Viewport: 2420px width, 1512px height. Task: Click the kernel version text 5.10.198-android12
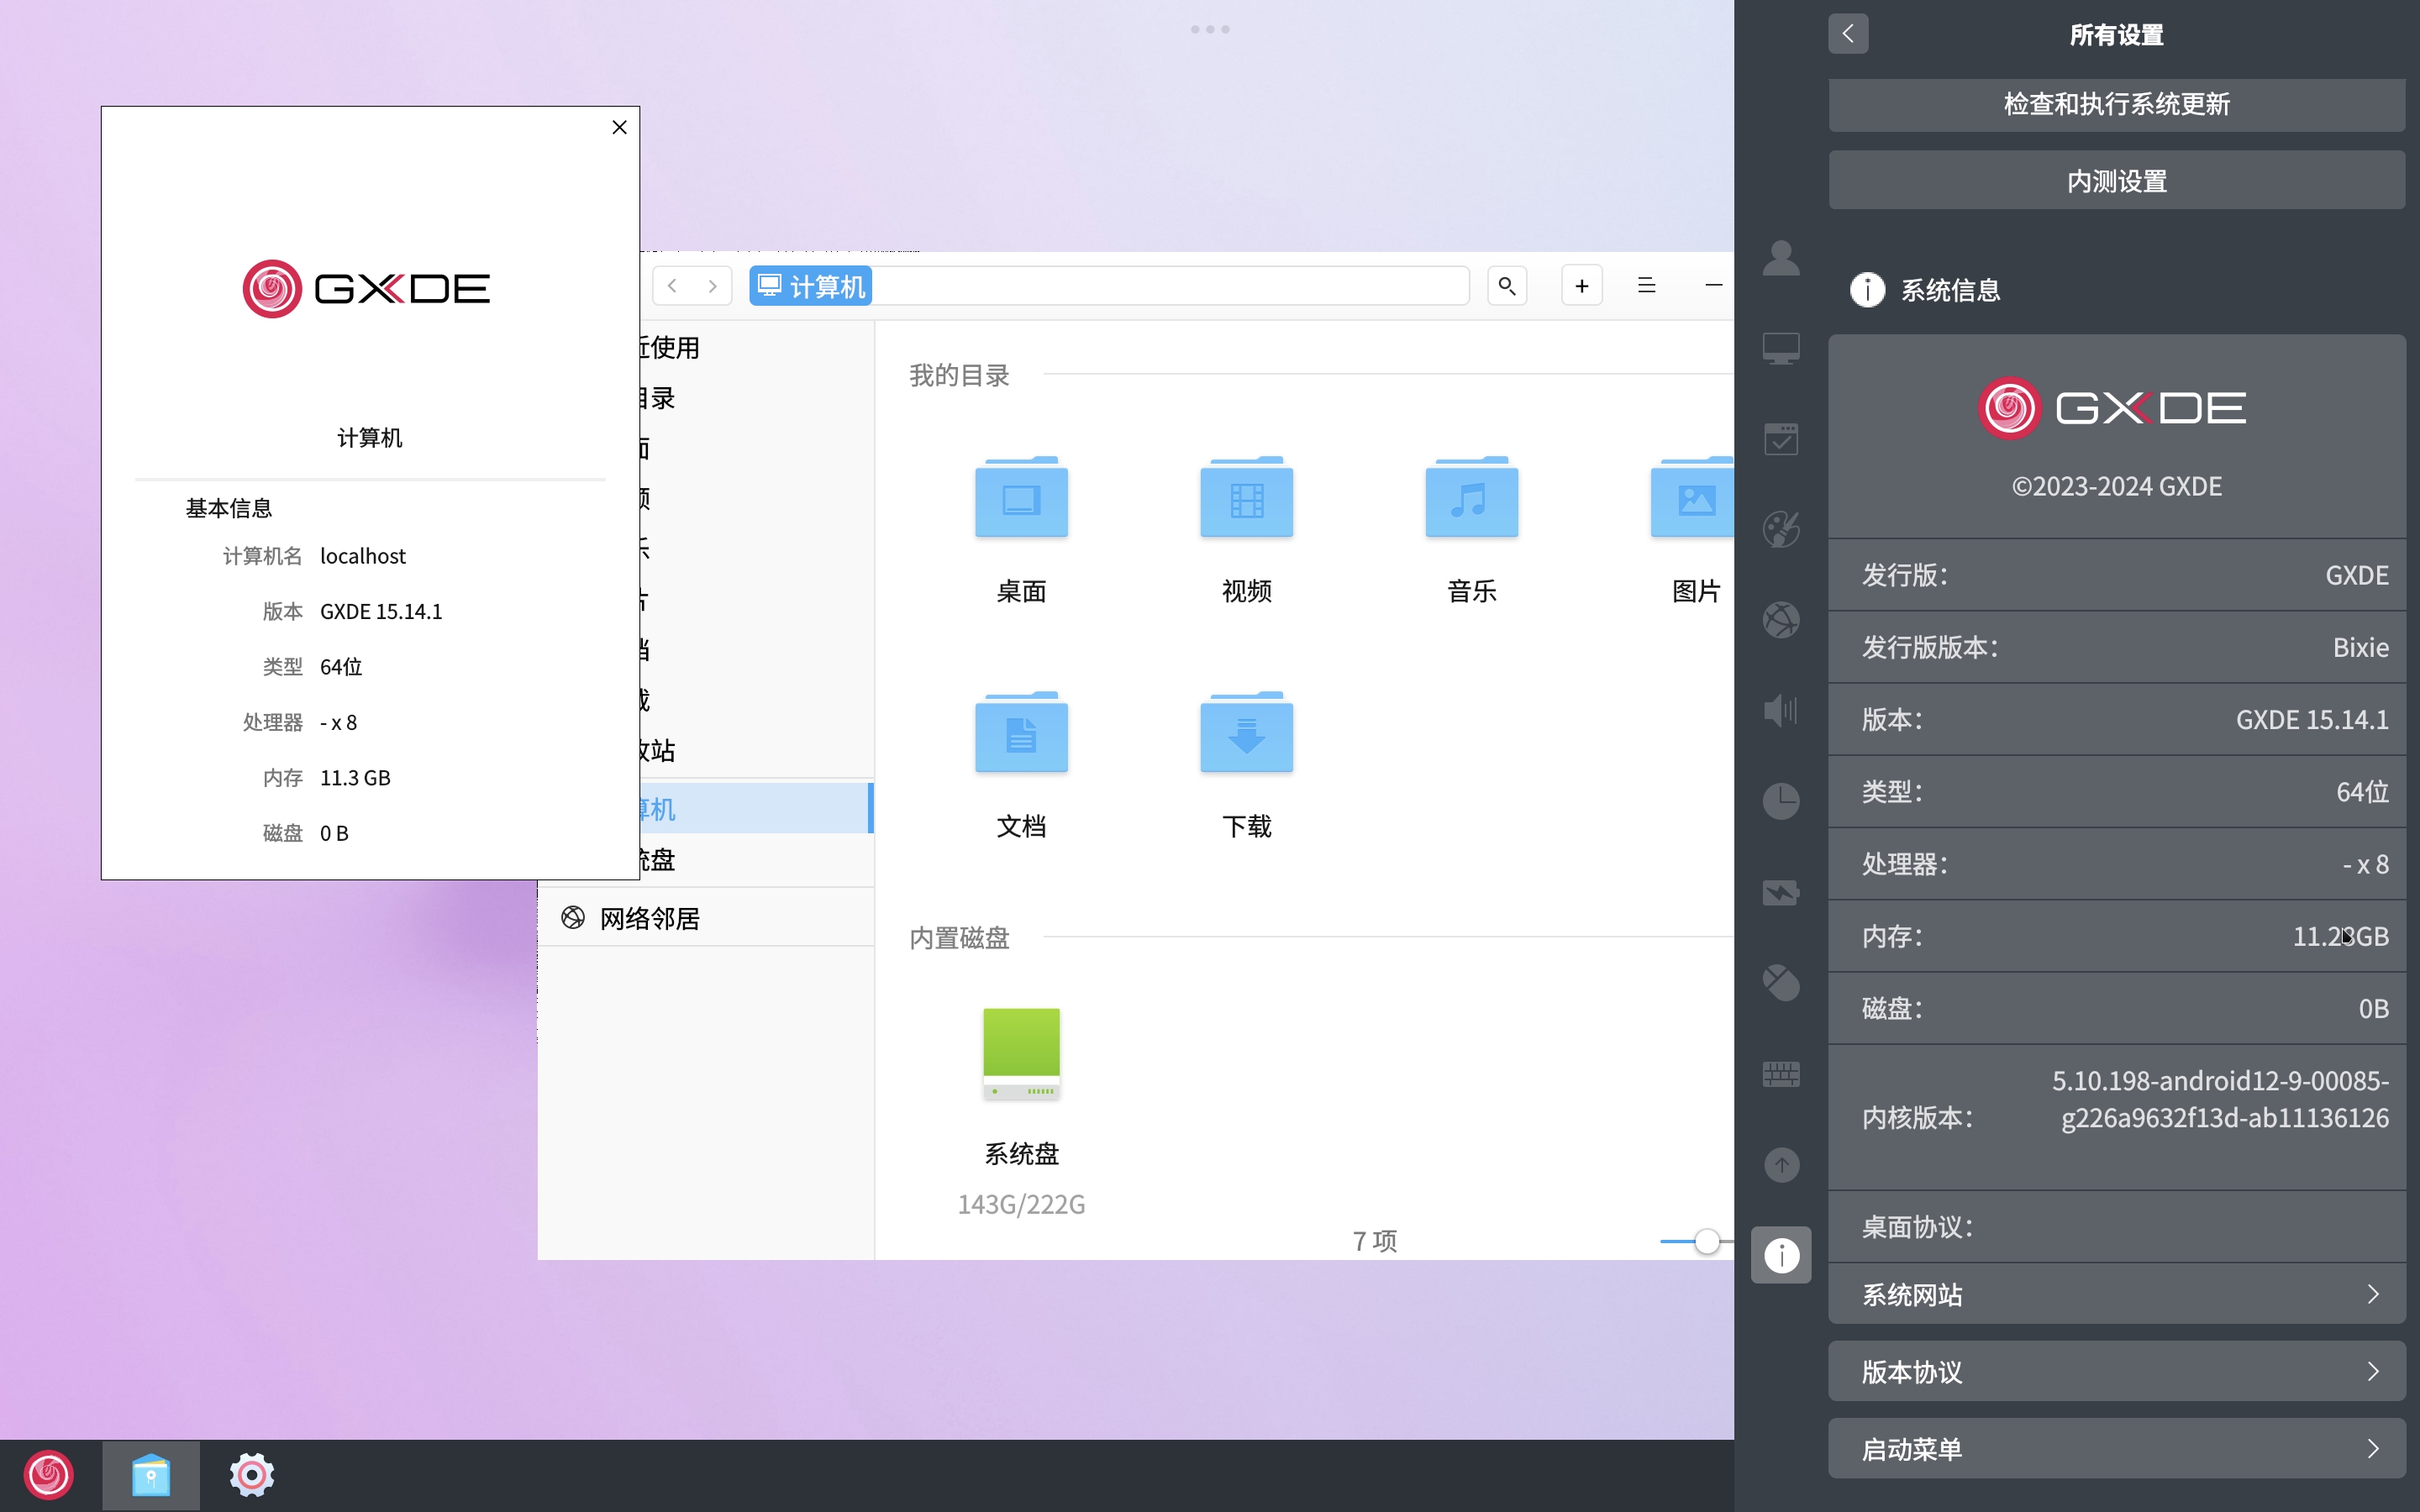click(2220, 1099)
